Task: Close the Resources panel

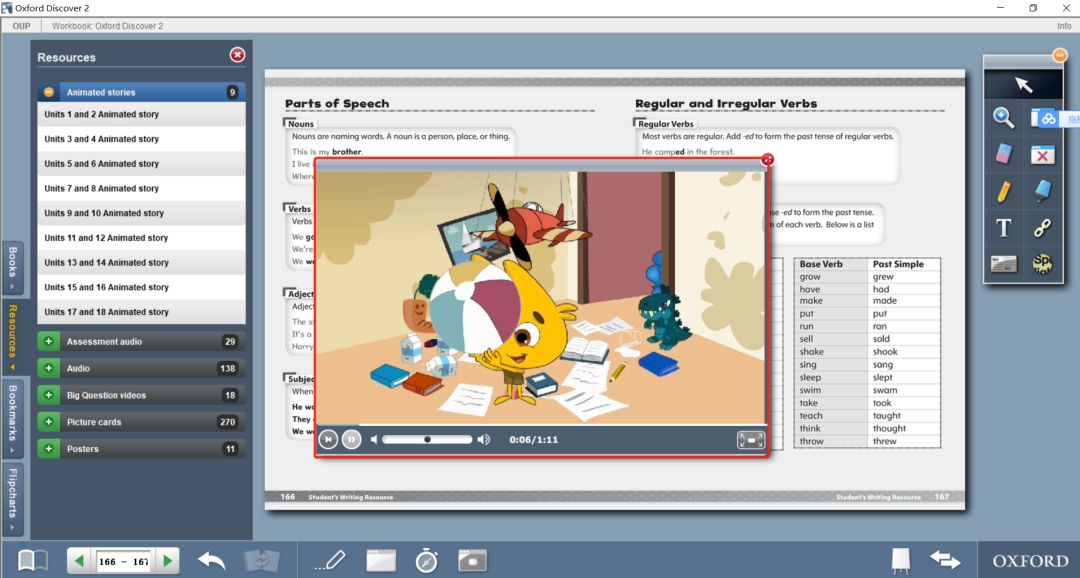Action: tap(237, 55)
